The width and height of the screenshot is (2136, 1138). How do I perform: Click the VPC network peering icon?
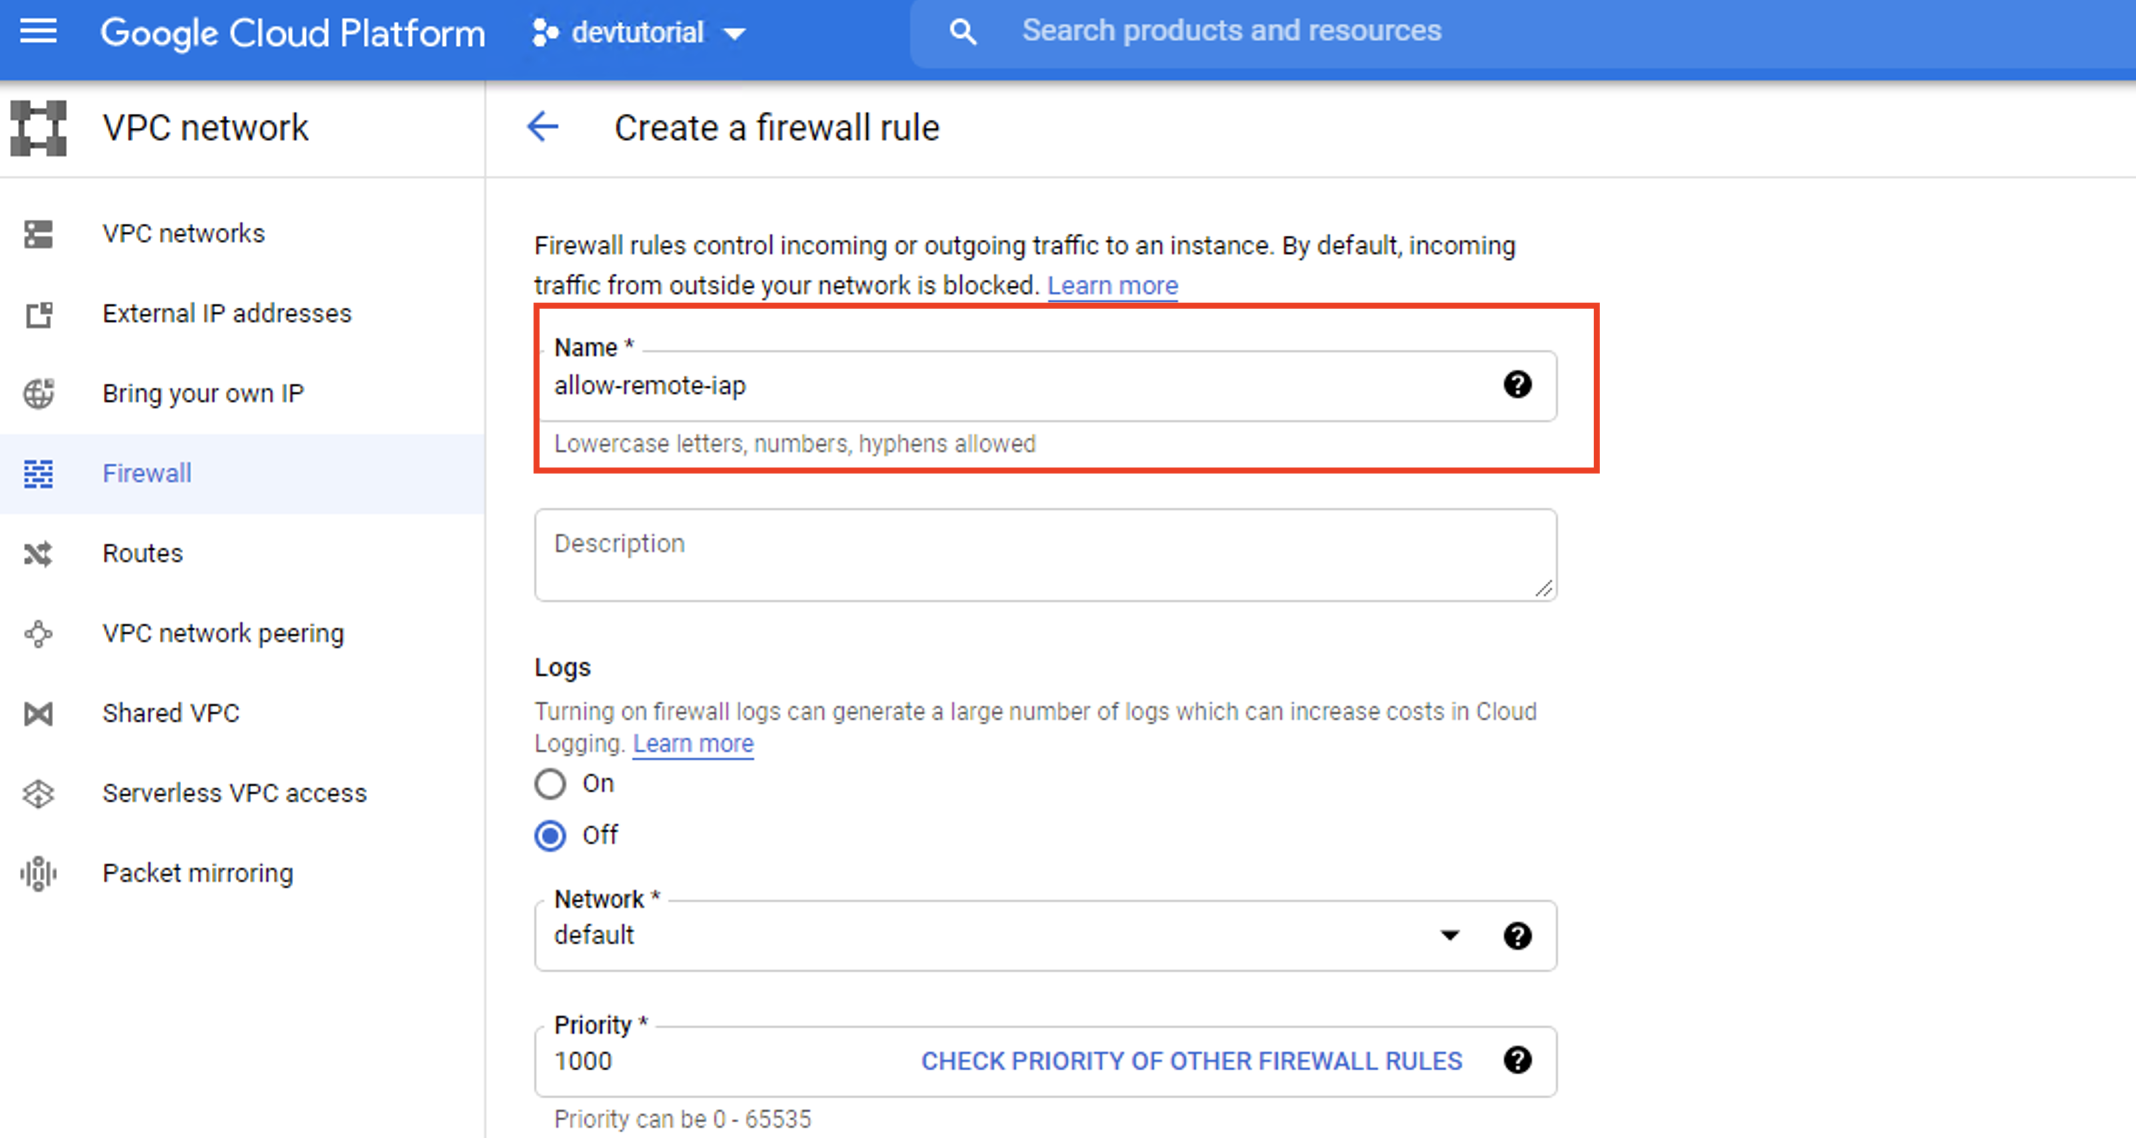(x=38, y=634)
